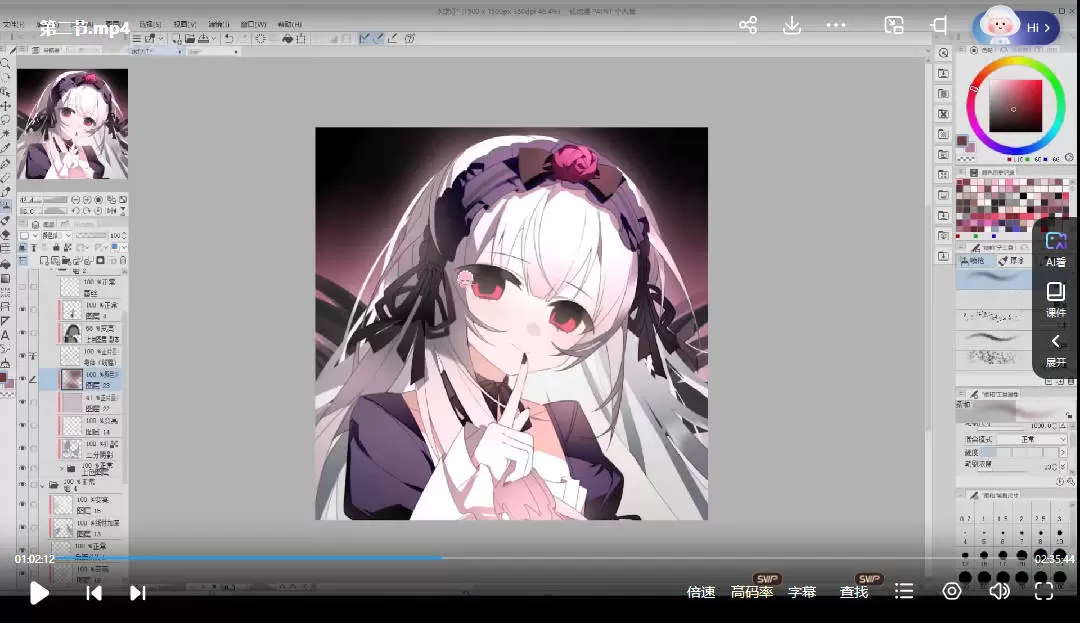Click a swatch in the color set grid
1080x623 pixels.
tap(1012, 204)
